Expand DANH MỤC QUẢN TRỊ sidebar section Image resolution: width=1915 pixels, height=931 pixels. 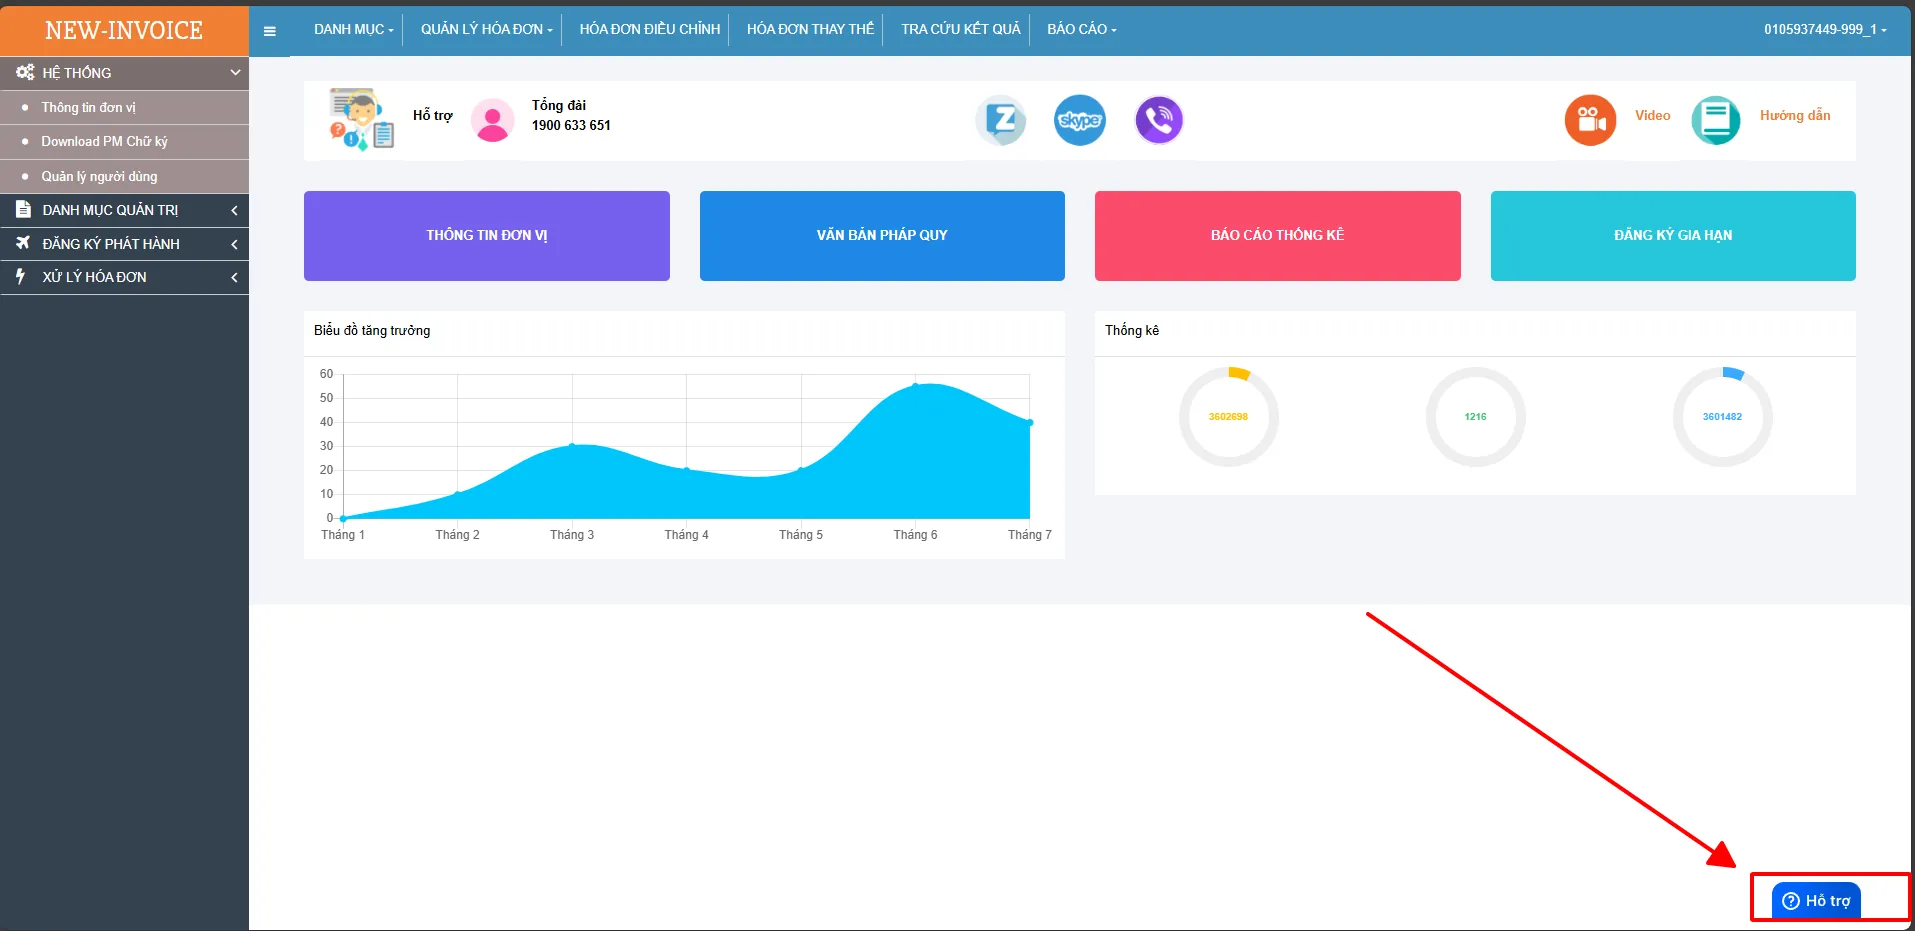tap(124, 210)
